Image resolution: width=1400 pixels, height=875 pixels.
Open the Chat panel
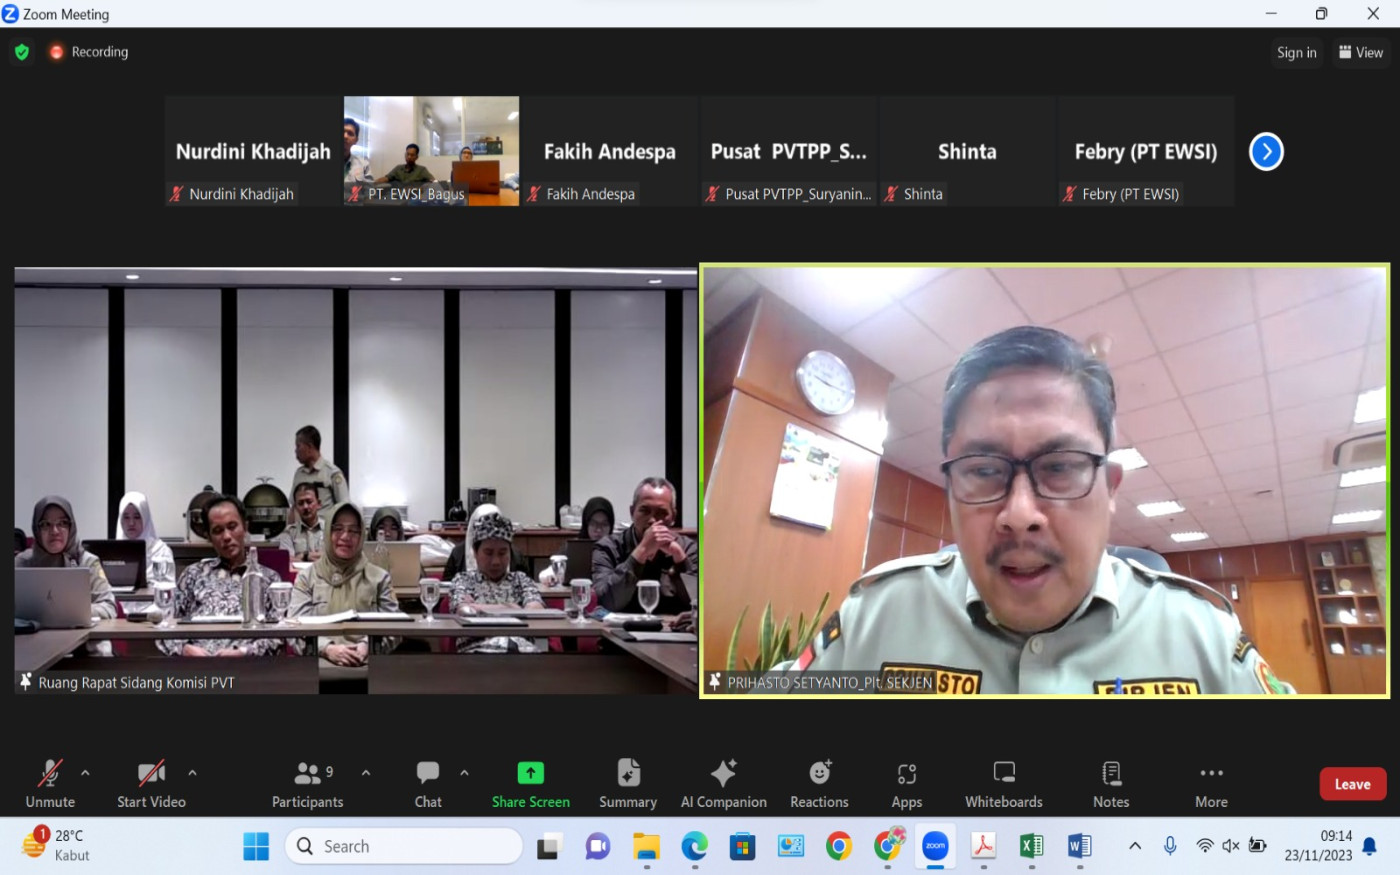[x=428, y=783]
